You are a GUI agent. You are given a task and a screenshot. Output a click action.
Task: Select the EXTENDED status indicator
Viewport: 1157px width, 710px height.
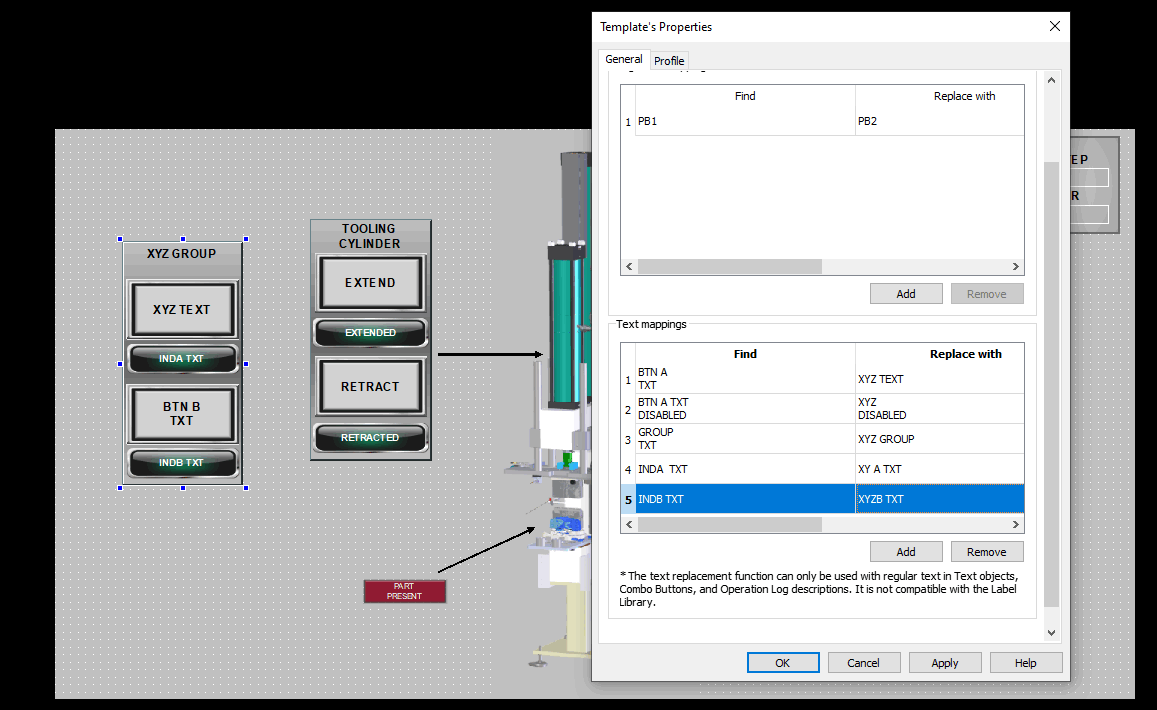click(x=370, y=333)
